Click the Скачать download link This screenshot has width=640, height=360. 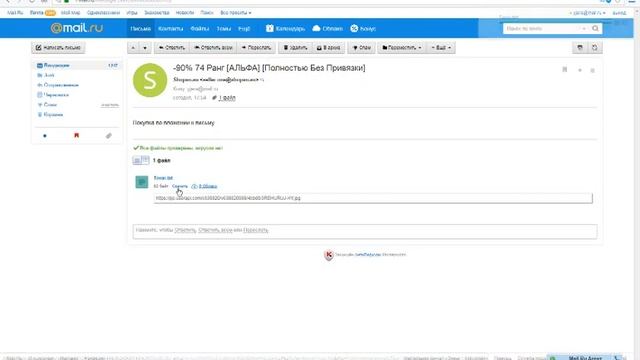[180, 186]
